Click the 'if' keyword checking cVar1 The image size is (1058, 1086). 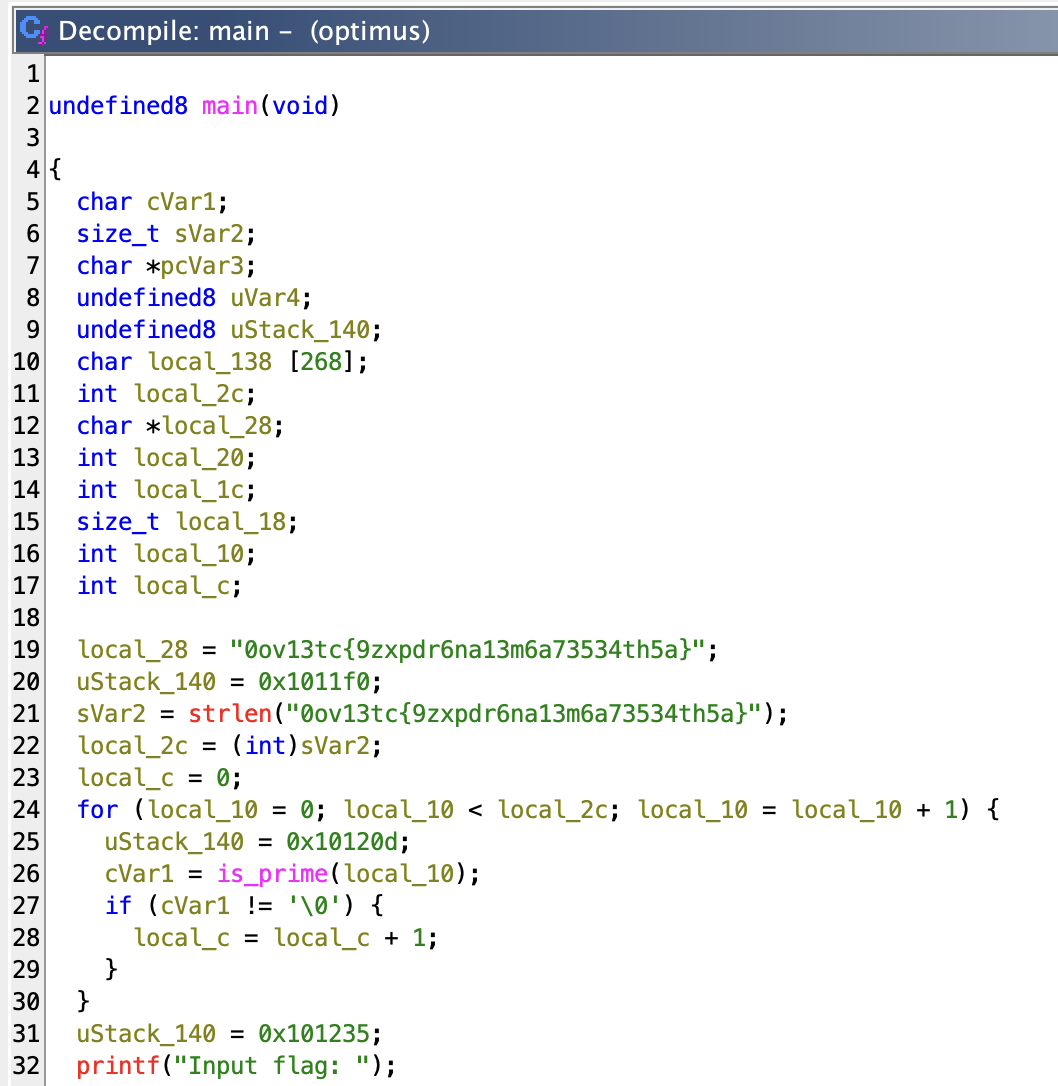pos(118,905)
